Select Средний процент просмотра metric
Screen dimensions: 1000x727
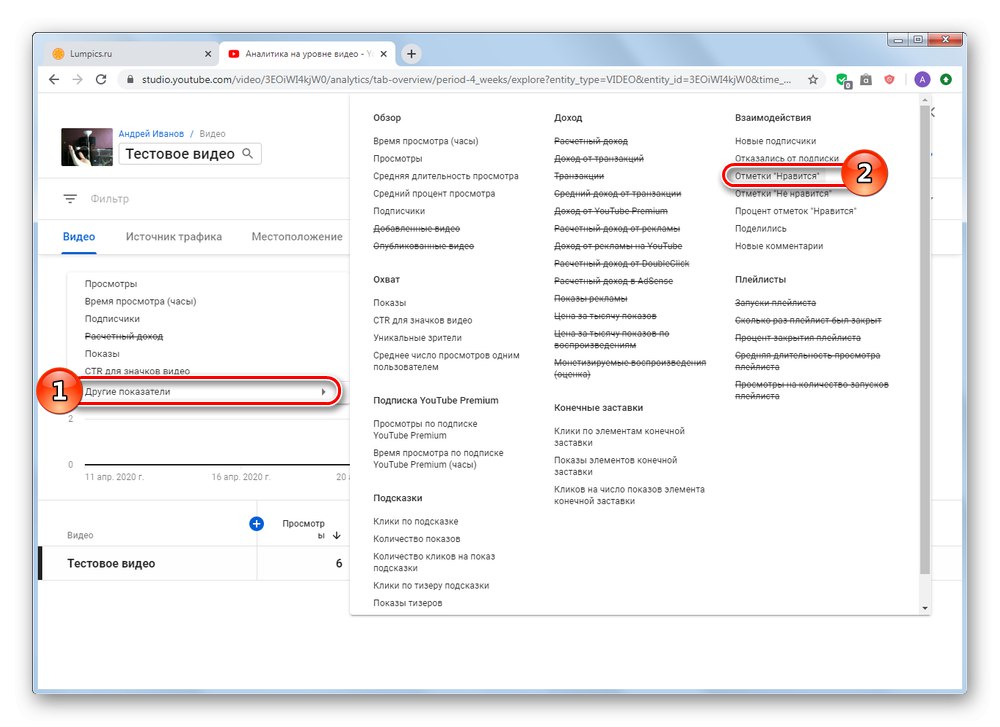434,193
